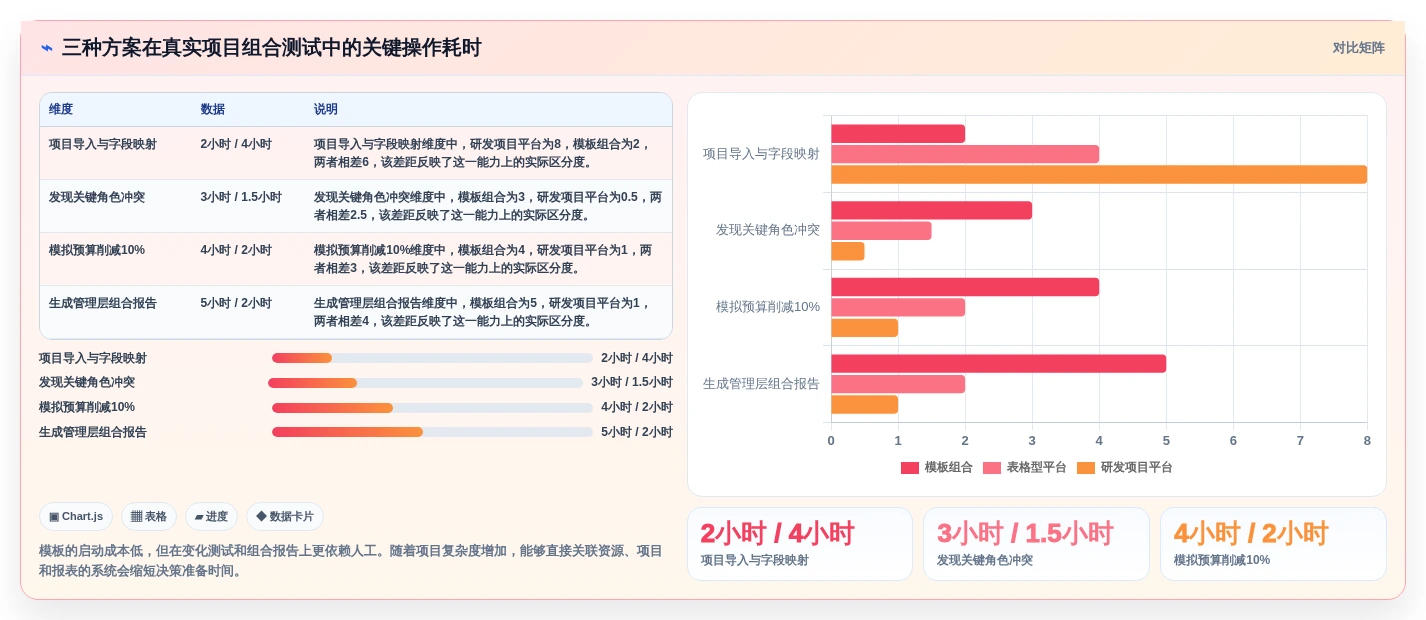Click the red 模板组合 bar for 生成管理层组合报告

[998, 363]
